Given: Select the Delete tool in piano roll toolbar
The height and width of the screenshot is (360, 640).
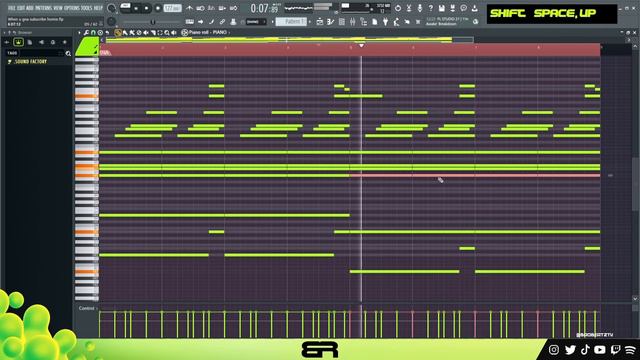Looking at the screenshot, I should tap(139, 33).
